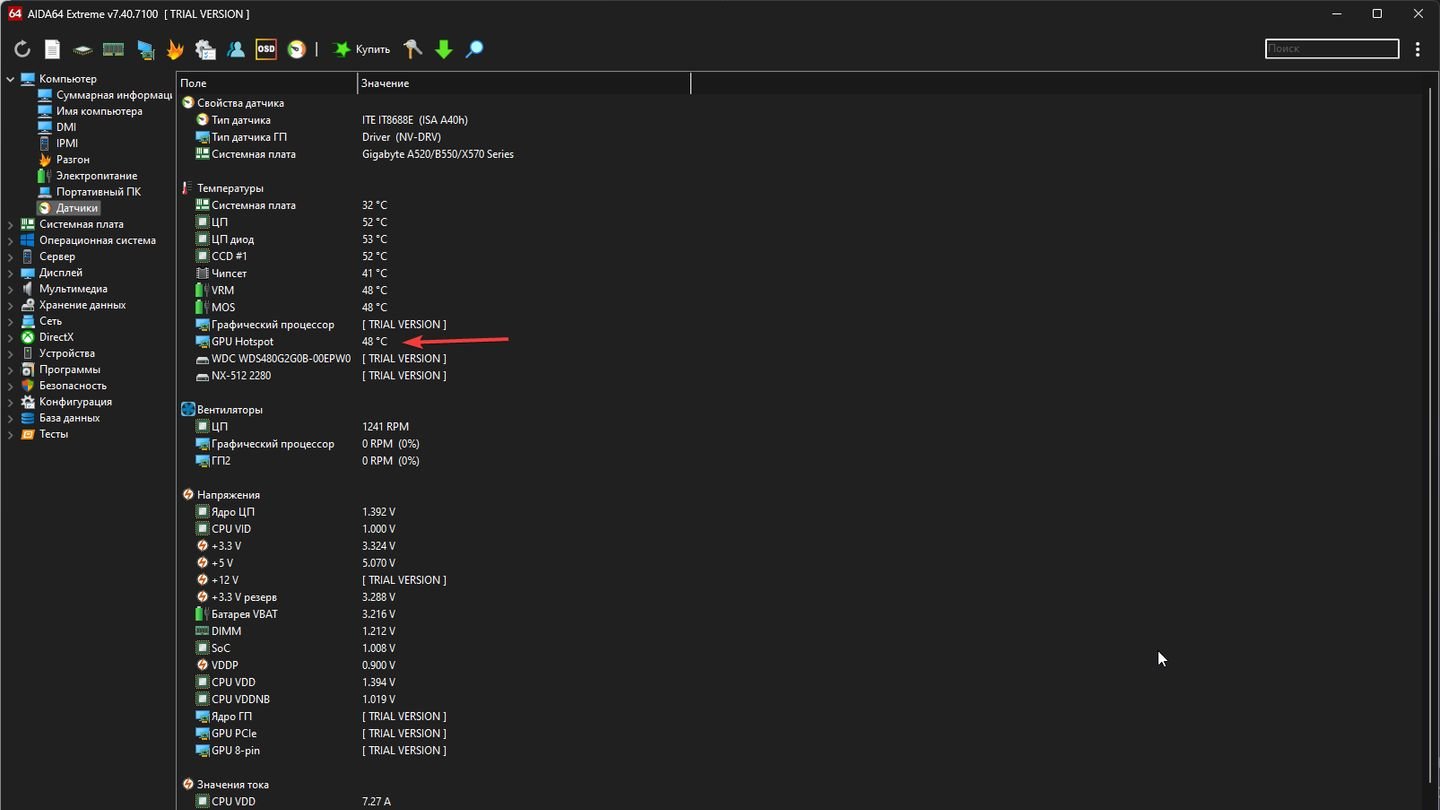Select Имя компьютера in the tree
The width and height of the screenshot is (1440, 810).
click(x=90, y=111)
